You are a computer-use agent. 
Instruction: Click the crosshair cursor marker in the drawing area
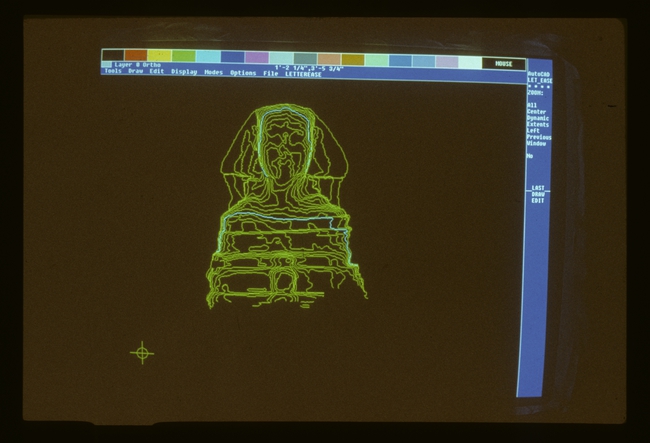coord(142,352)
